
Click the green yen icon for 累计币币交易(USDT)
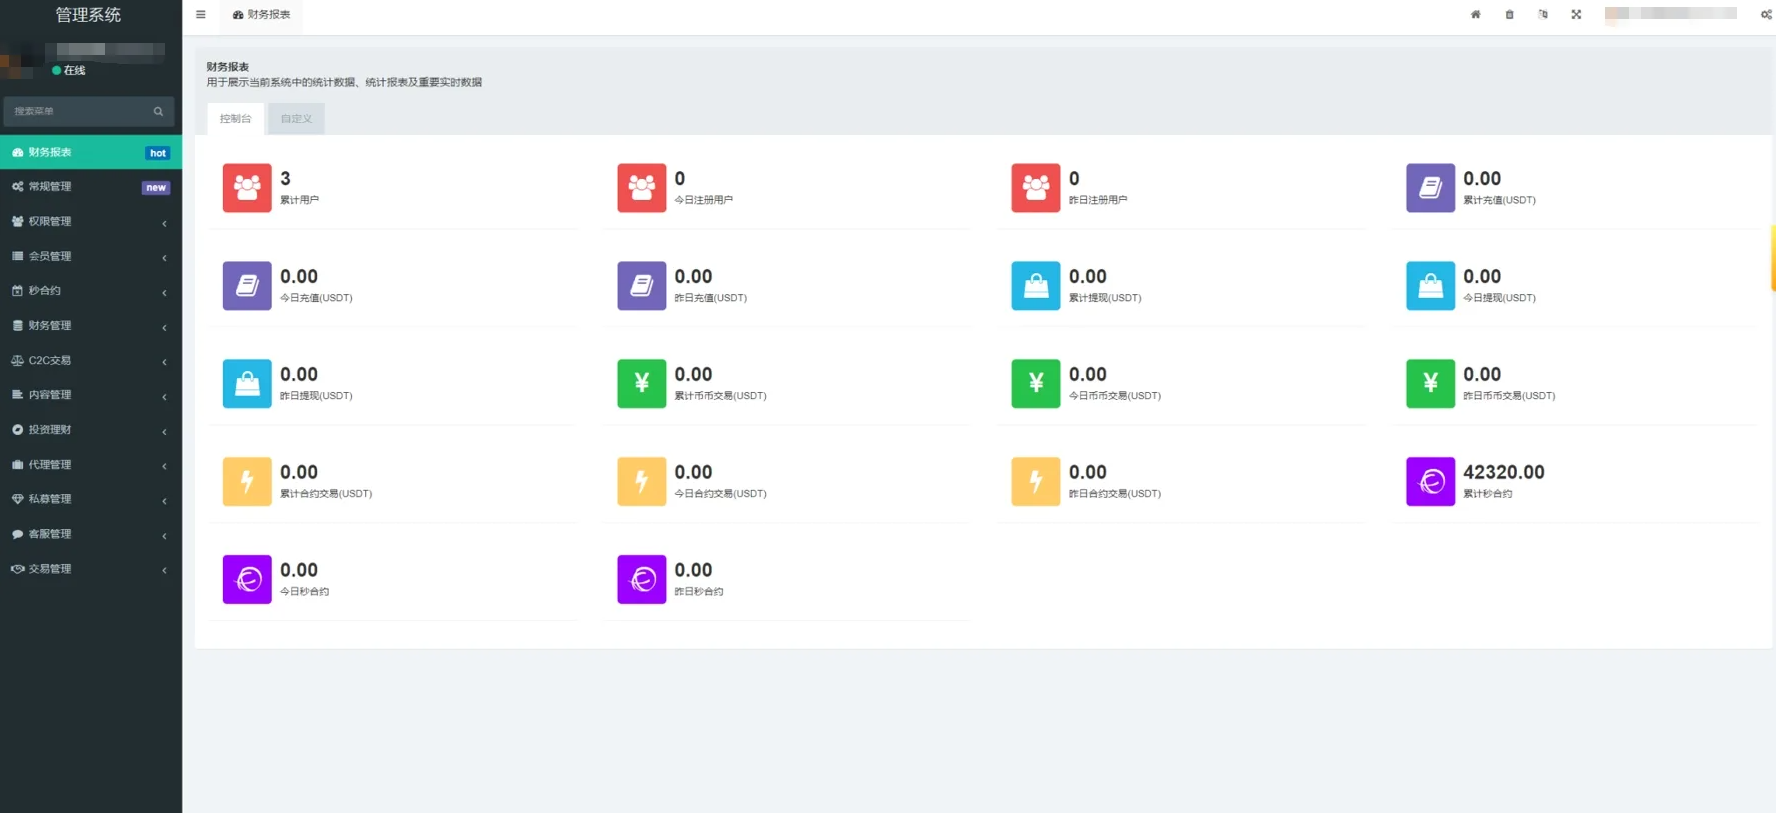pos(642,384)
